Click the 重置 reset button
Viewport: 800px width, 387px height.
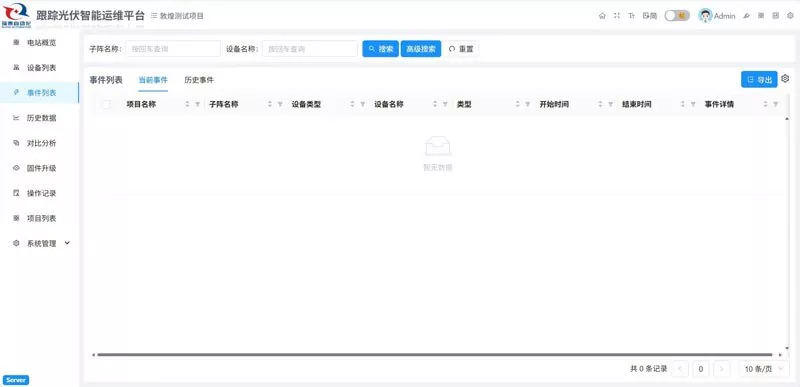pos(461,49)
